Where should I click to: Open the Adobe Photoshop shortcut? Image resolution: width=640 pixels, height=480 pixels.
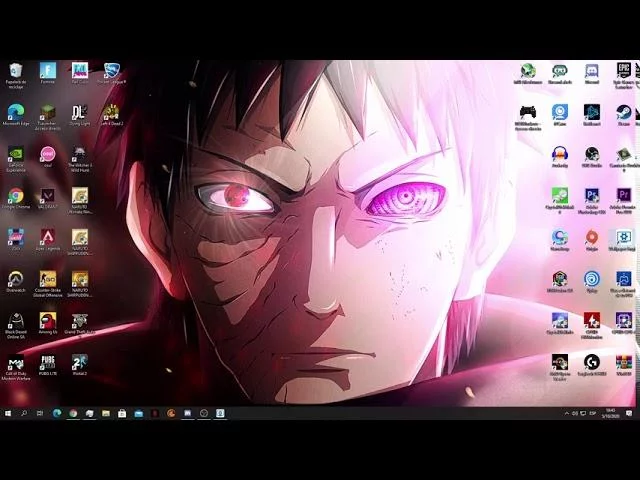click(x=592, y=201)
